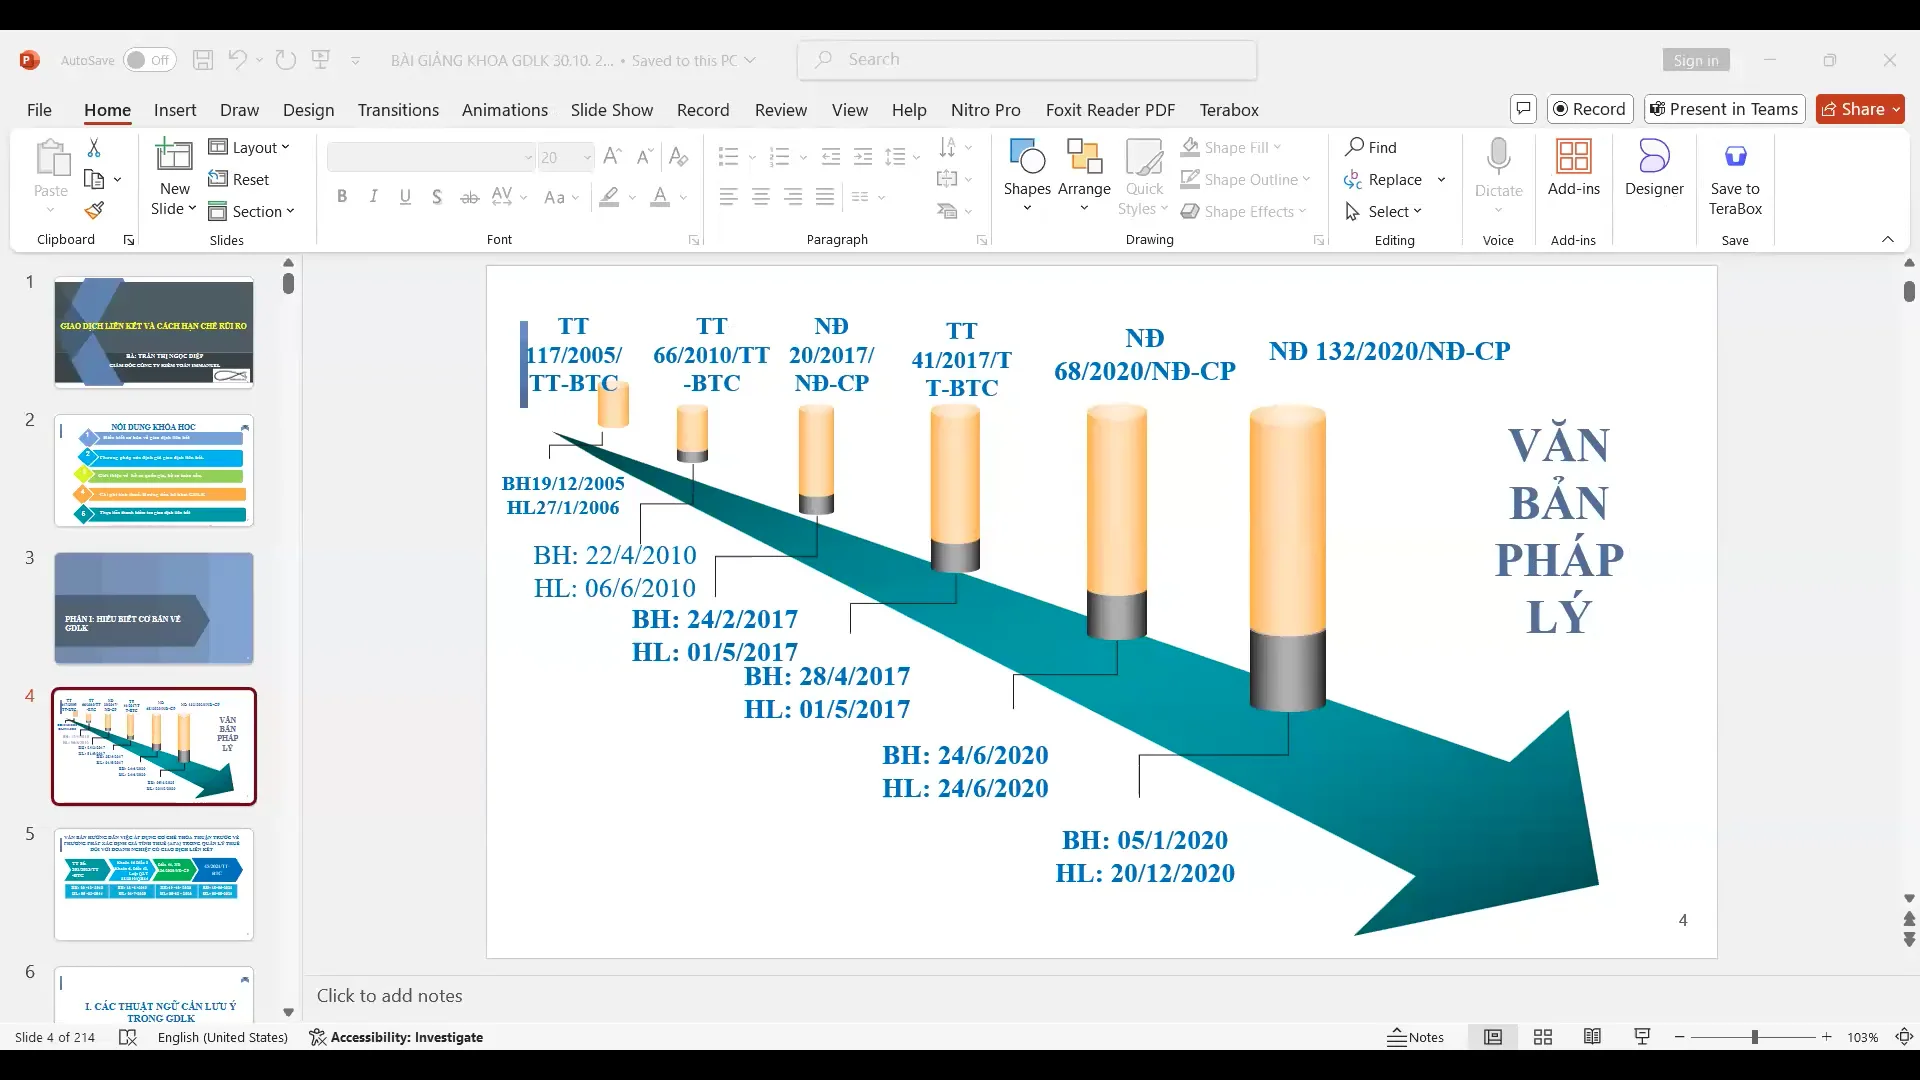The image size is (1920, 1080).
Task: Expand the Layout dropdown
Action: [x=249, y=147]
